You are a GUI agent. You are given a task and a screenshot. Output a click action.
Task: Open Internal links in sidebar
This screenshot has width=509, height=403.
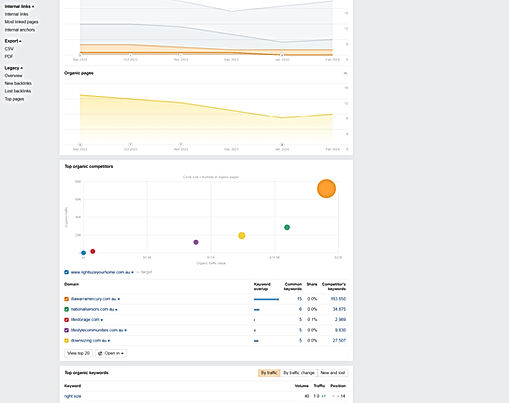point(16,14)
